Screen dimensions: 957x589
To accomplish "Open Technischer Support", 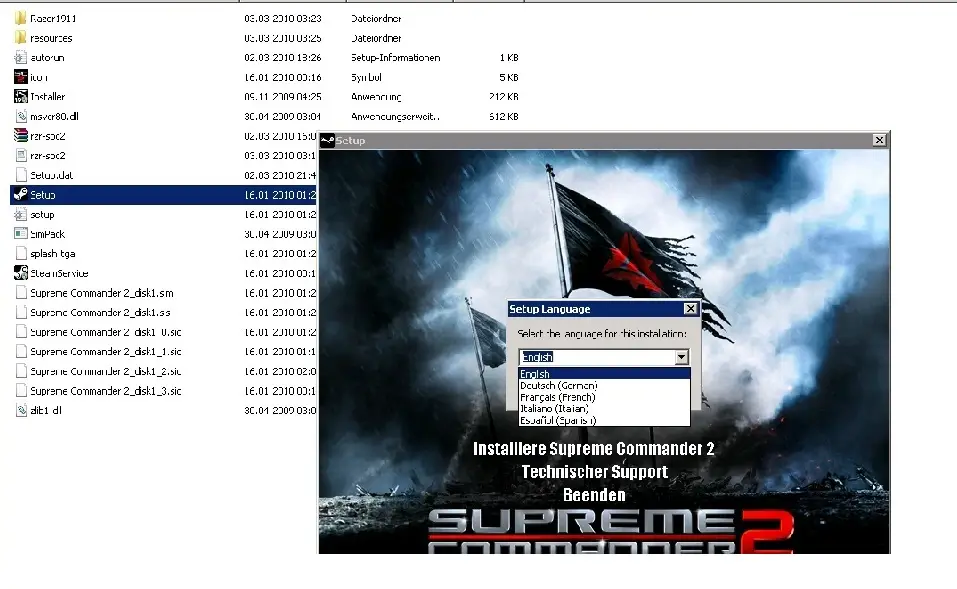I will click(594, 472).
